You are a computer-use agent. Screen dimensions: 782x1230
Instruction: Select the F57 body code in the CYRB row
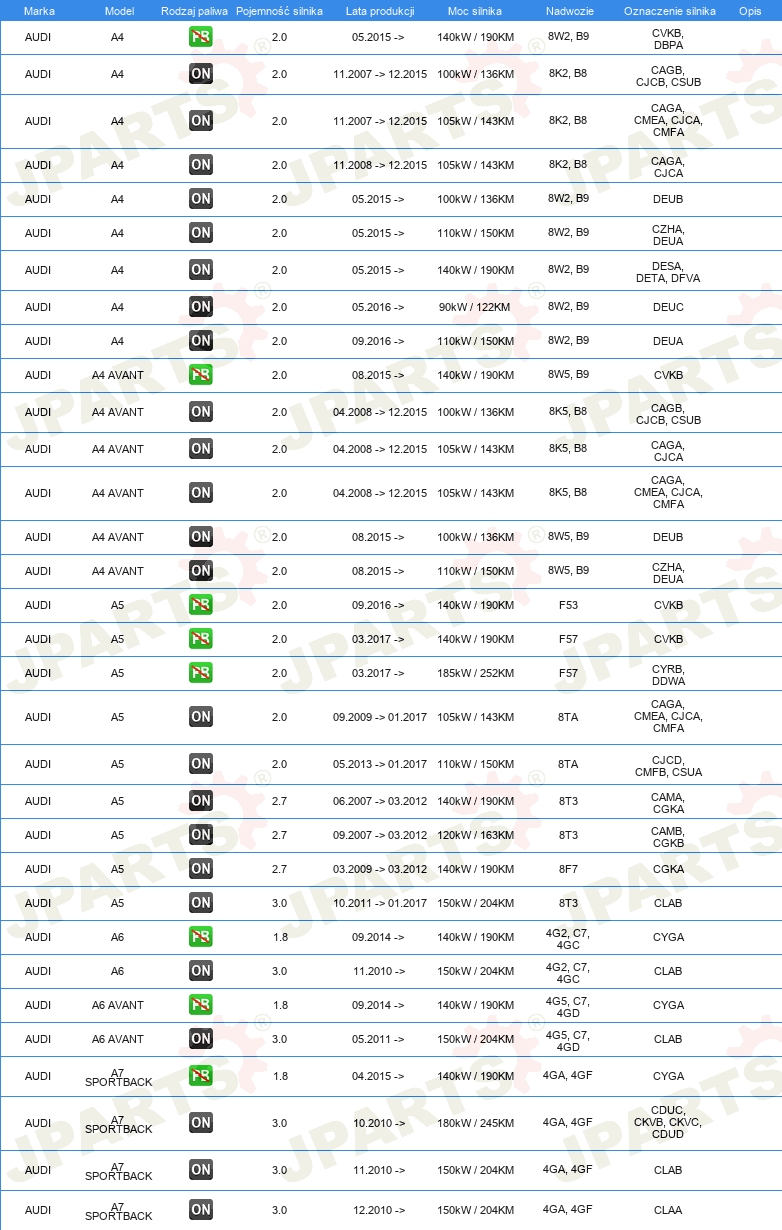pos(568,673)
